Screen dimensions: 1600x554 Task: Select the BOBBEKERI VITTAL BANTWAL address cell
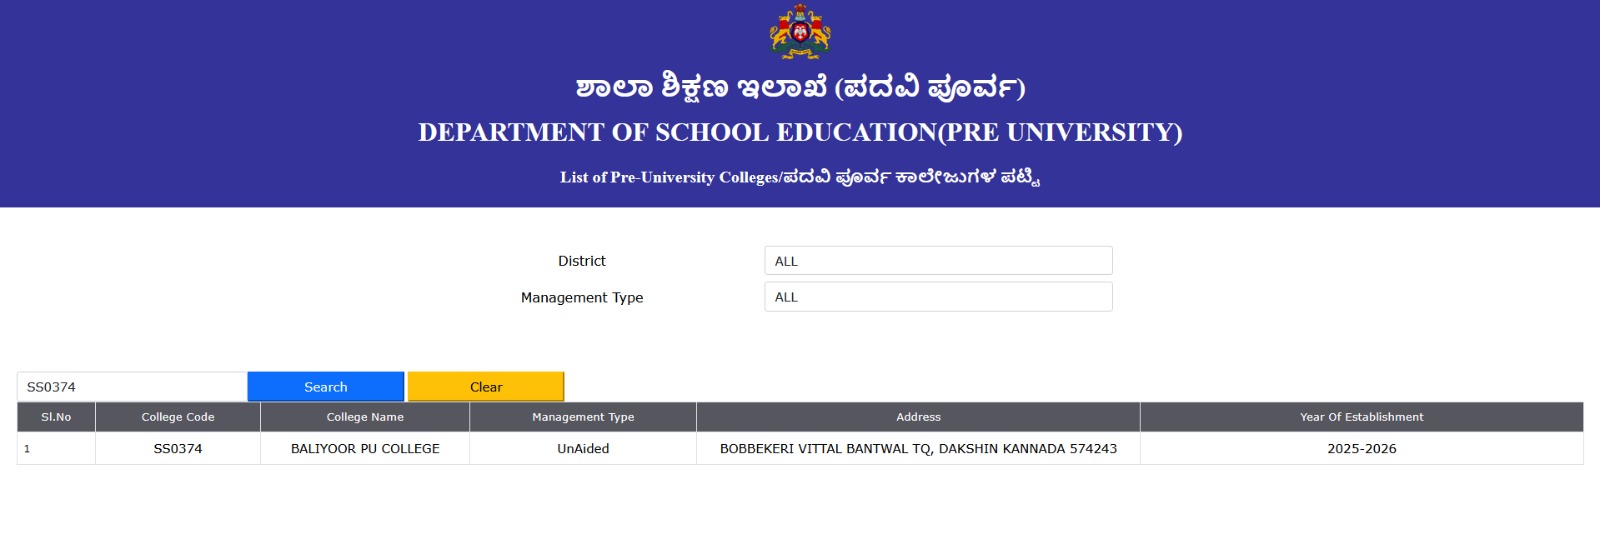tap(918, 449)
